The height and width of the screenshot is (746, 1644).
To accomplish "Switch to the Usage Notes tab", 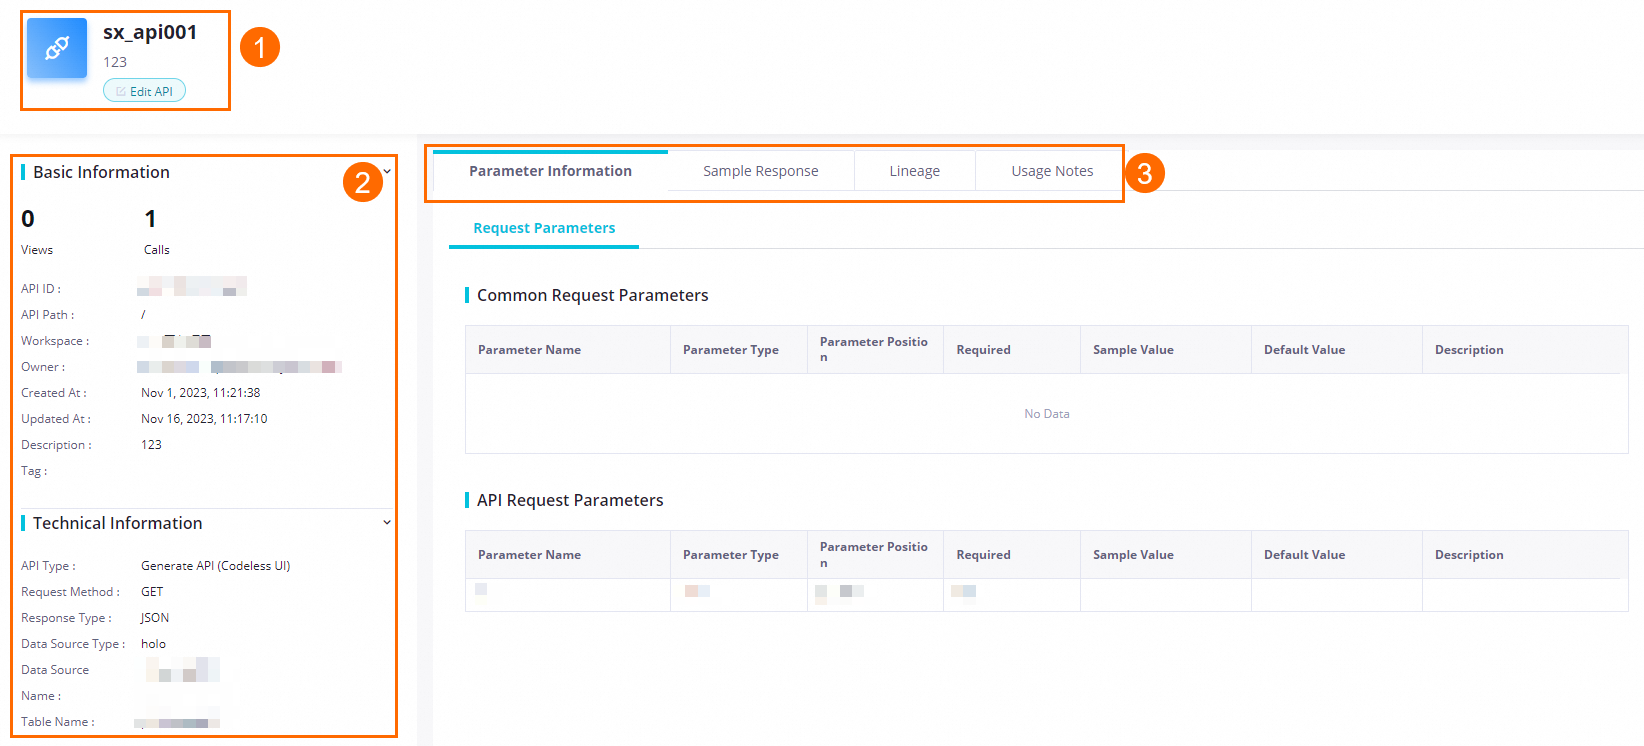I will pos(1052,171).
